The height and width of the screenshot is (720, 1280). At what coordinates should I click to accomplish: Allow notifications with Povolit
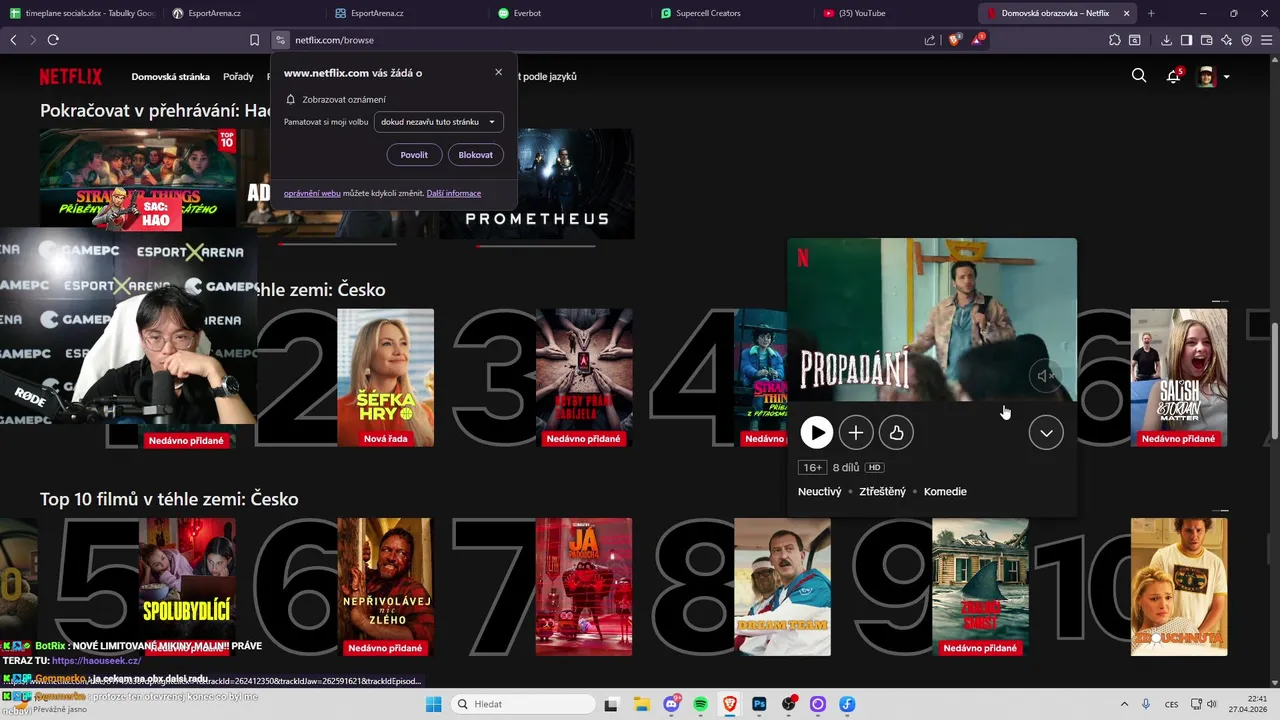(x=414, y=155)
